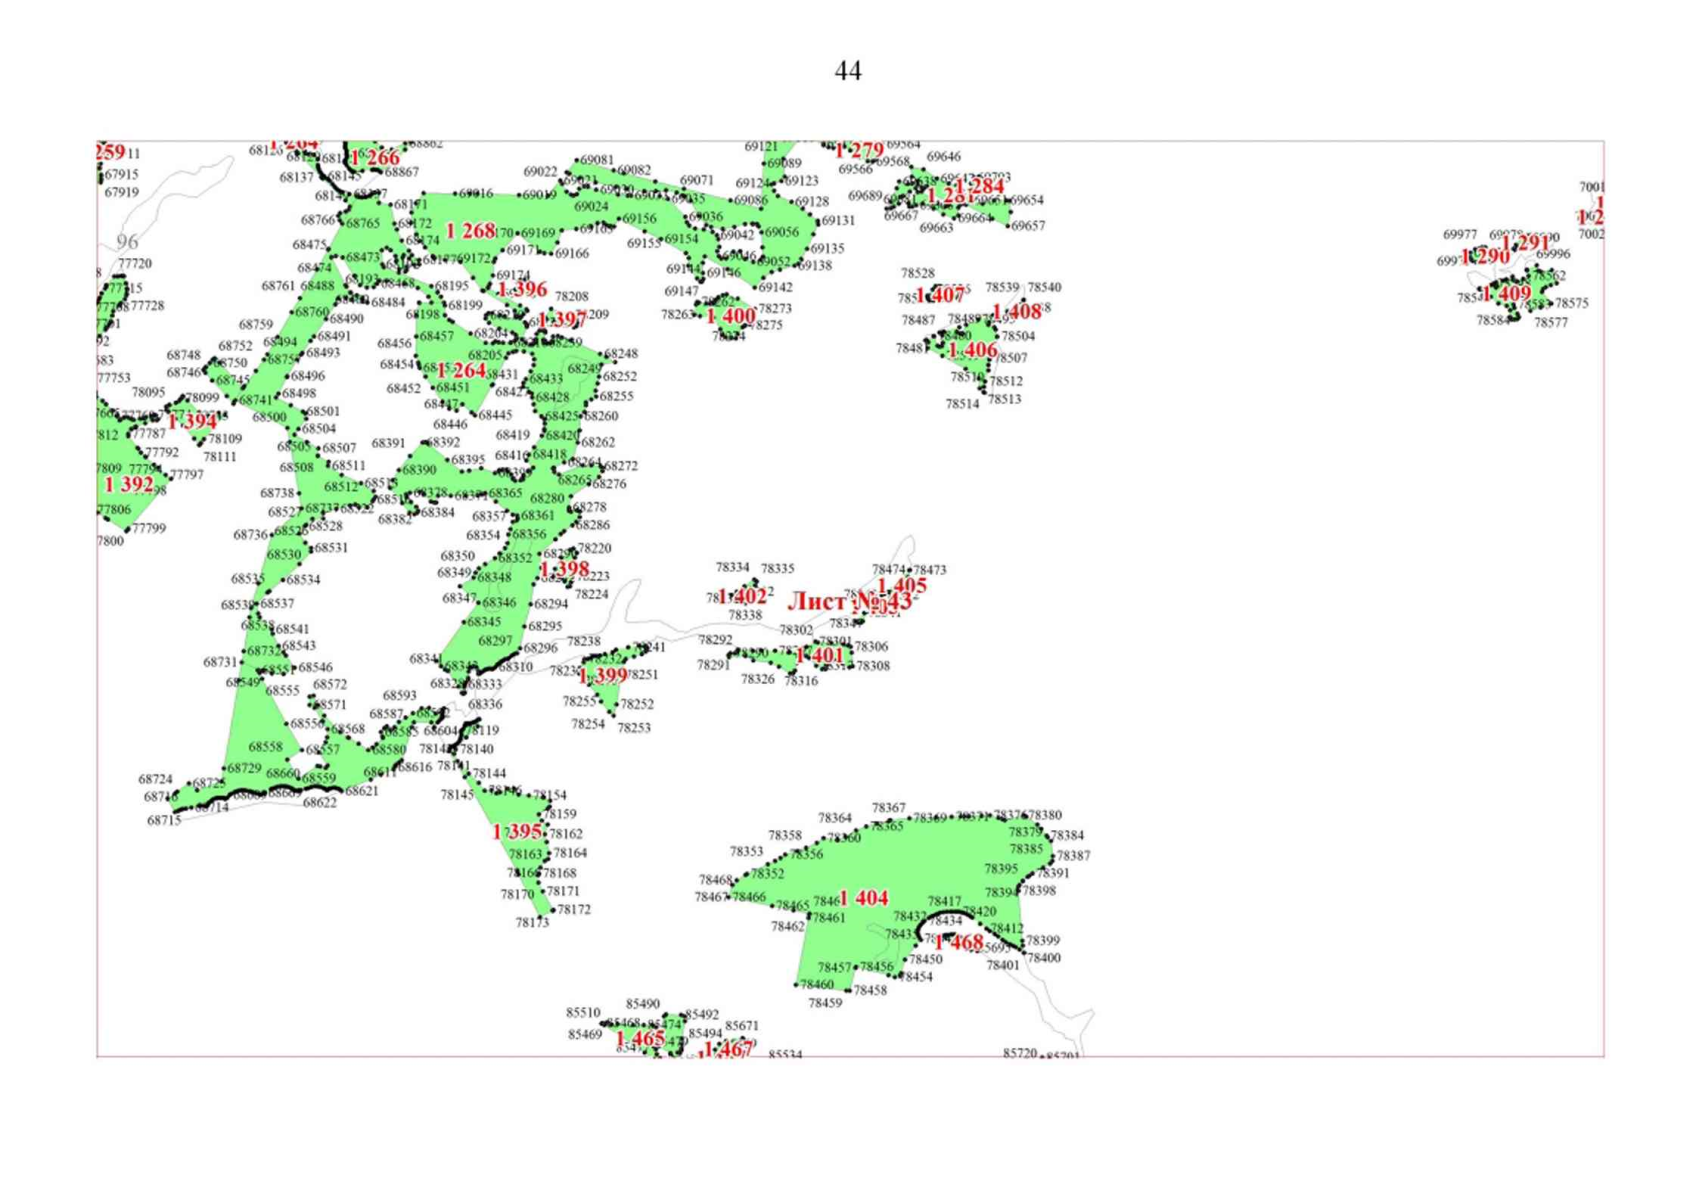The width and height of the screenshot is (1699, 1200).
Task: Click the red parcel label 1 268
Action: (470, 231)
